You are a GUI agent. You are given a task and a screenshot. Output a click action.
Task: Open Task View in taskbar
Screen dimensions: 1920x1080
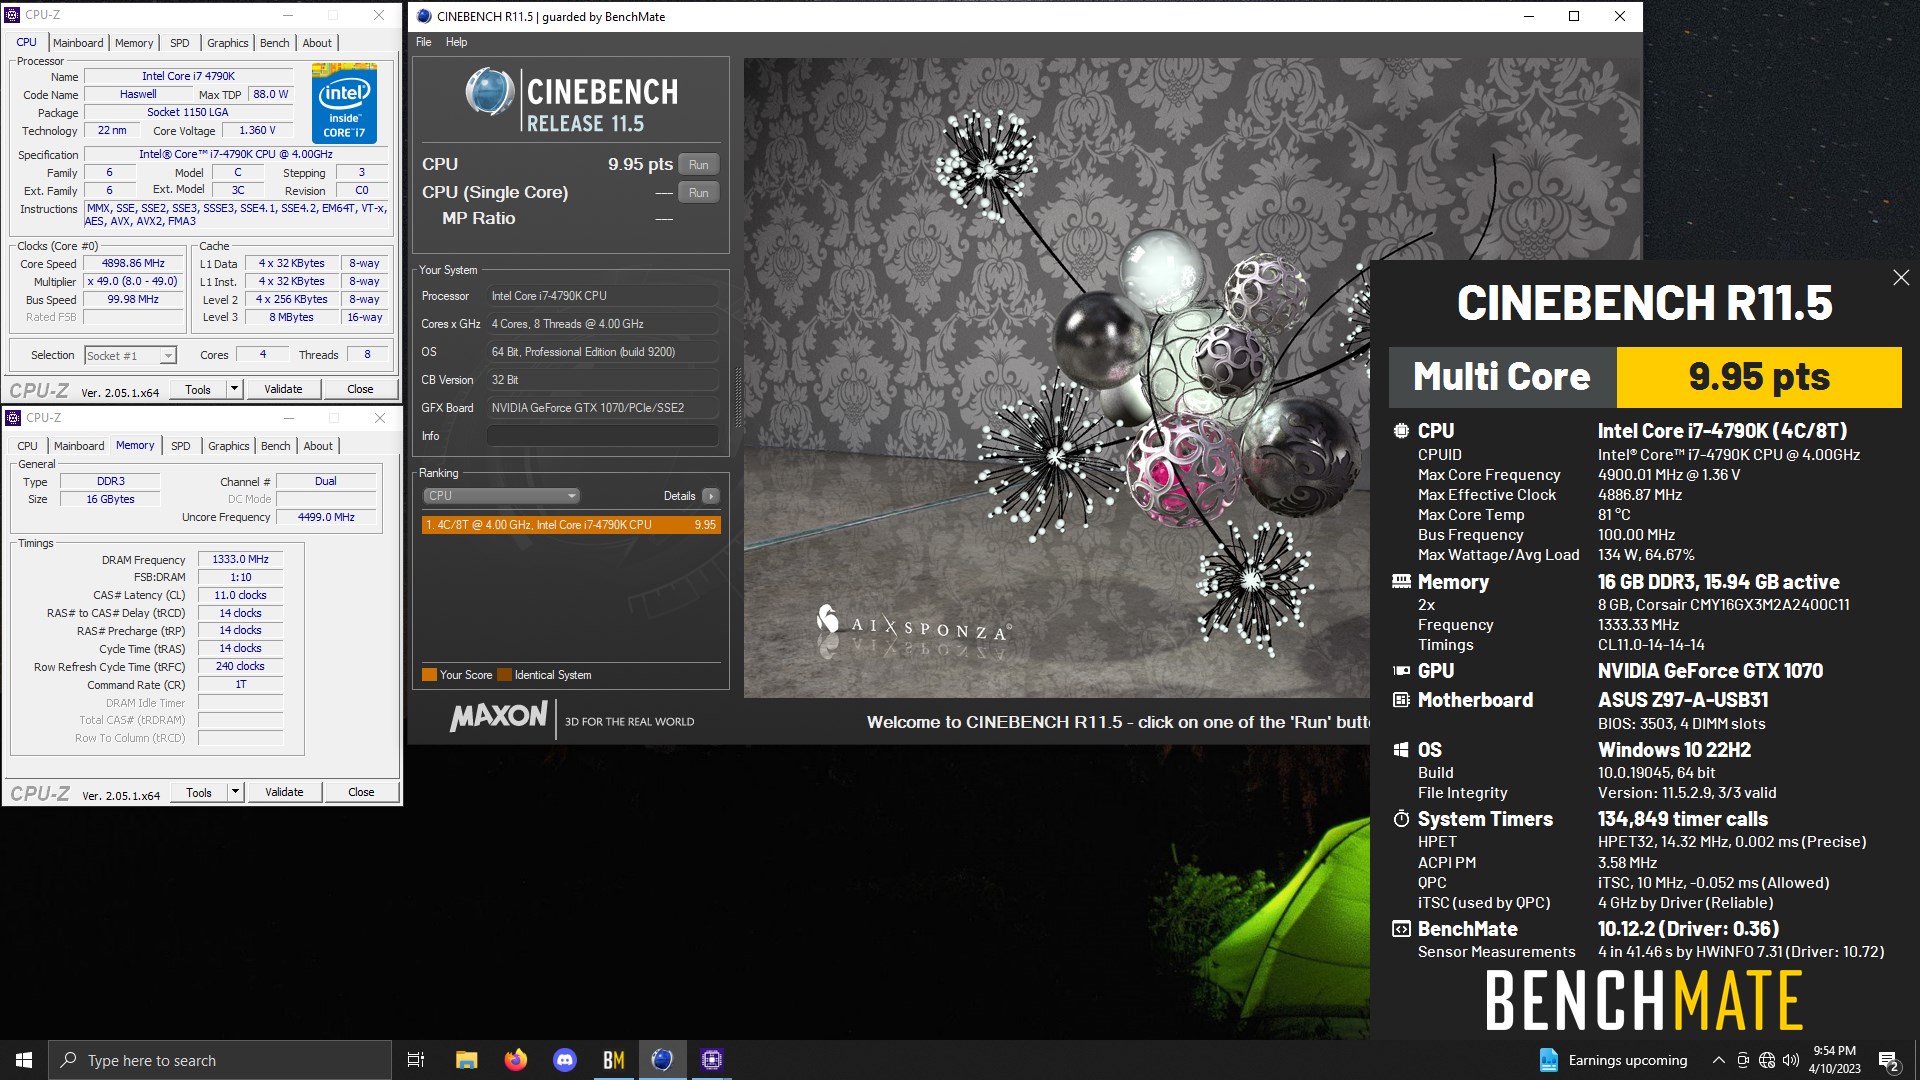[x=416, y=1060]
